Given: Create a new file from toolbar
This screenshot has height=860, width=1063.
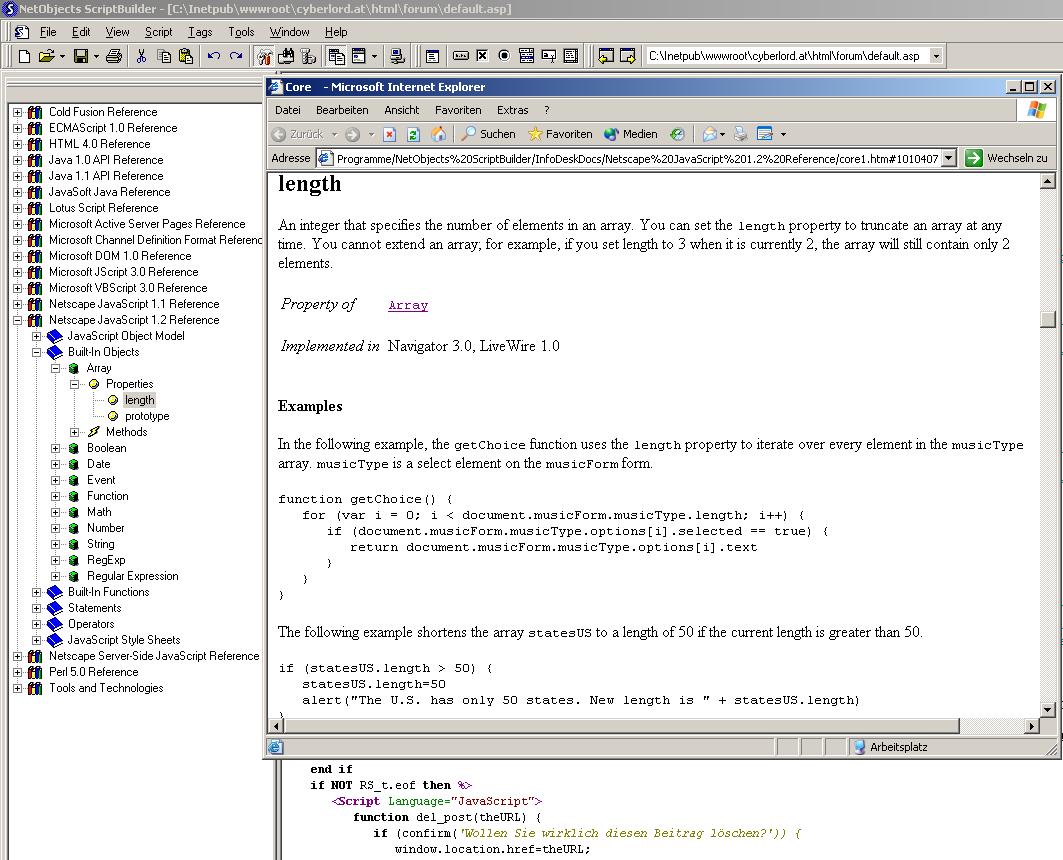Looking at the screenshot, I should point(25,56).
